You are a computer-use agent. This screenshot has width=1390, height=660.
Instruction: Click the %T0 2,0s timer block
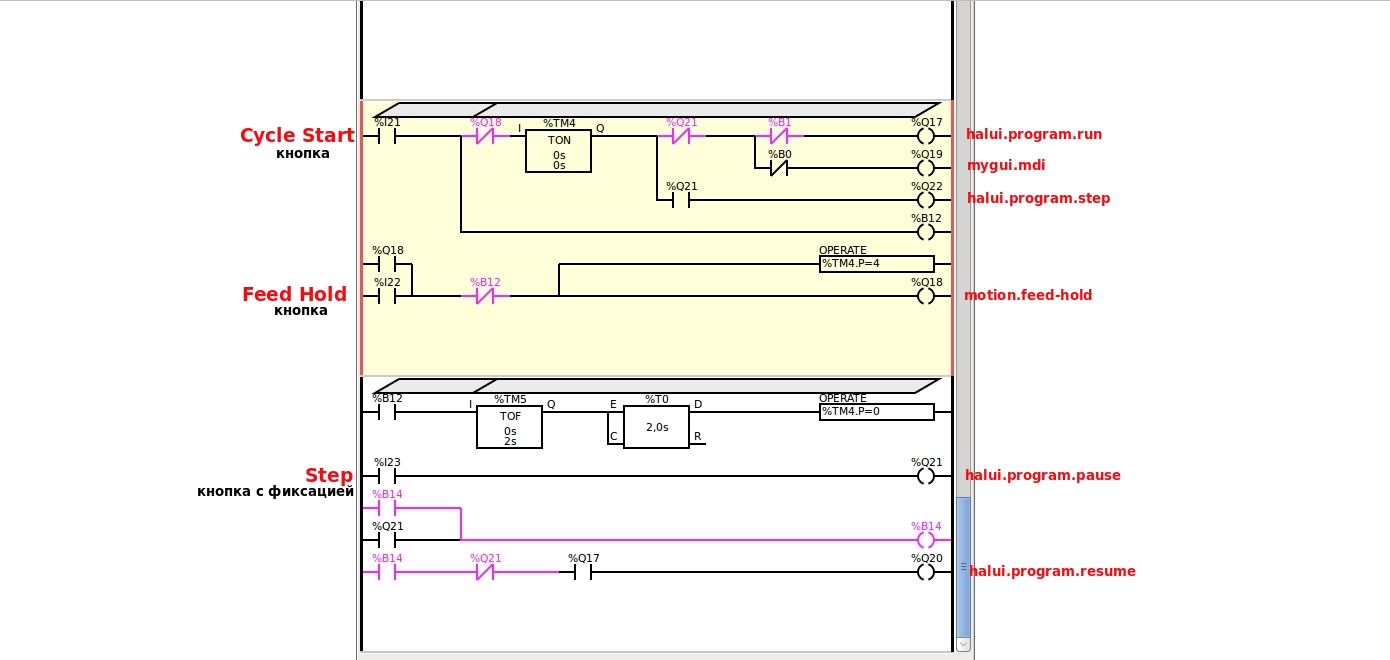tap(656, 427)
